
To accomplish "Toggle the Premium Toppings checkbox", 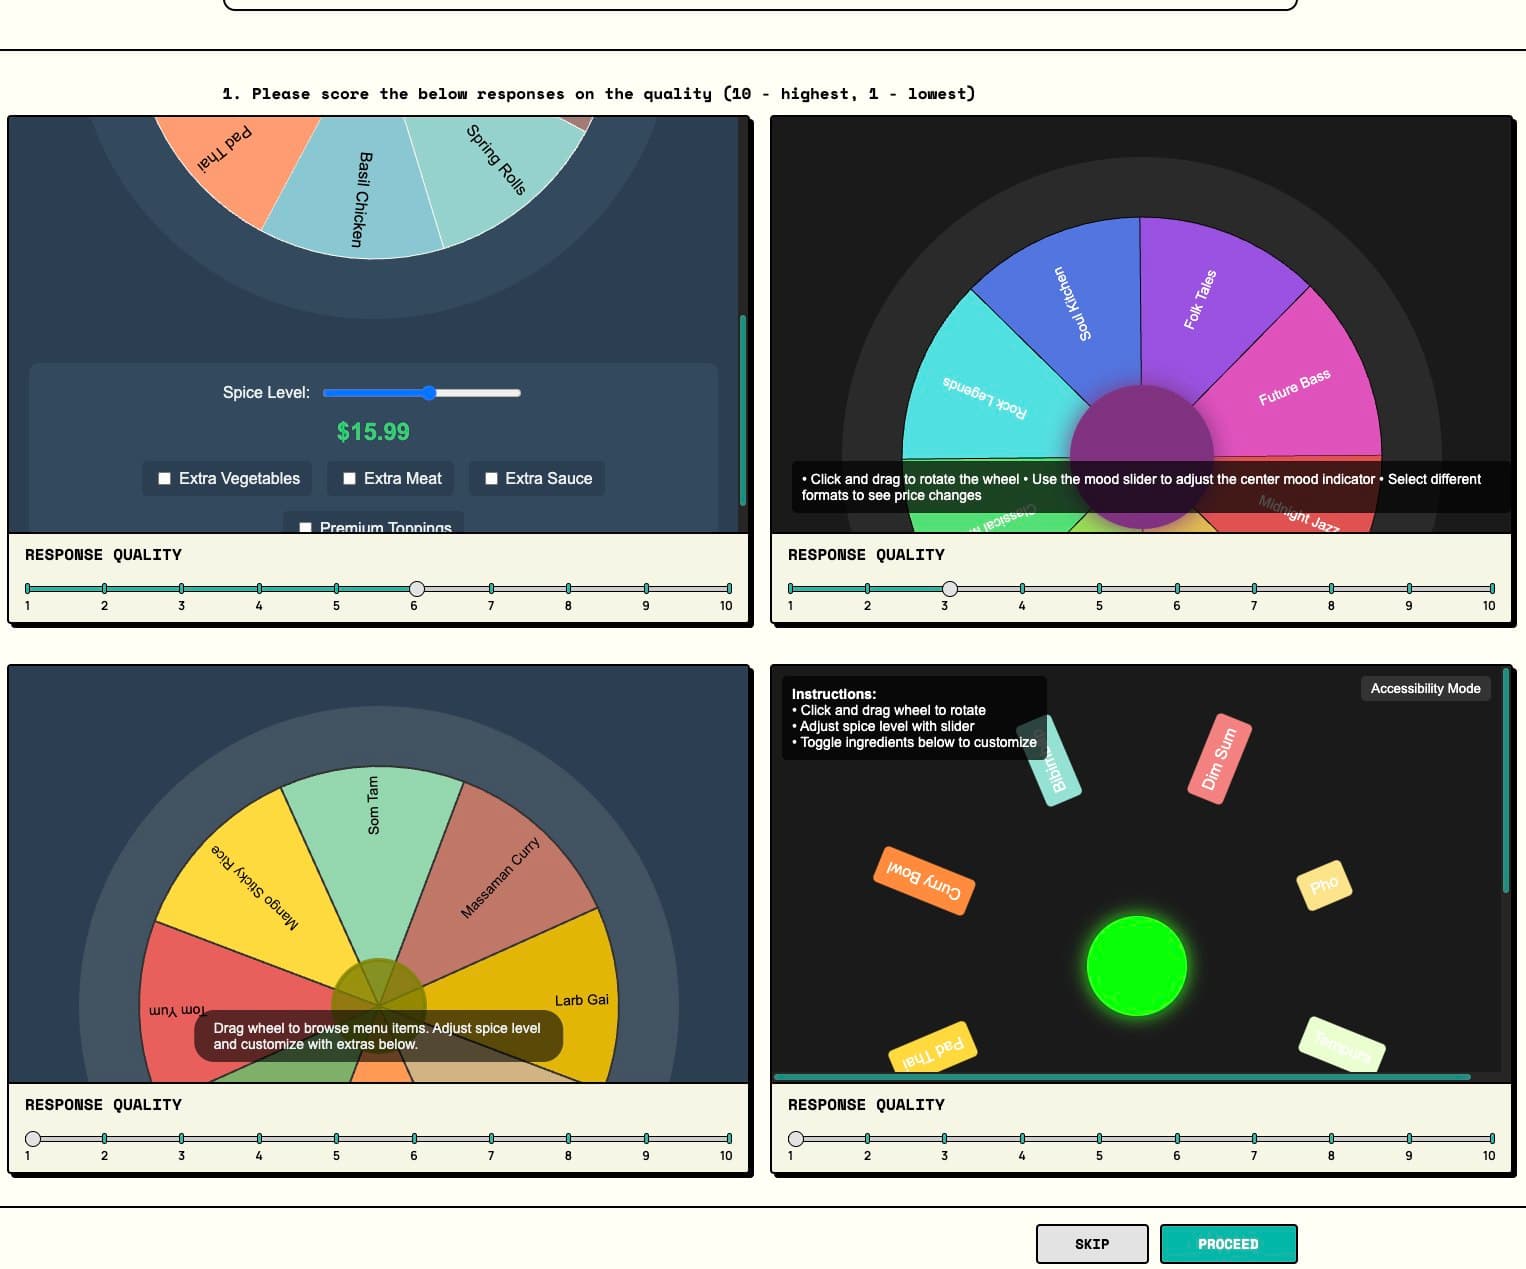I will pyautogui.click(x=306, y=527).
